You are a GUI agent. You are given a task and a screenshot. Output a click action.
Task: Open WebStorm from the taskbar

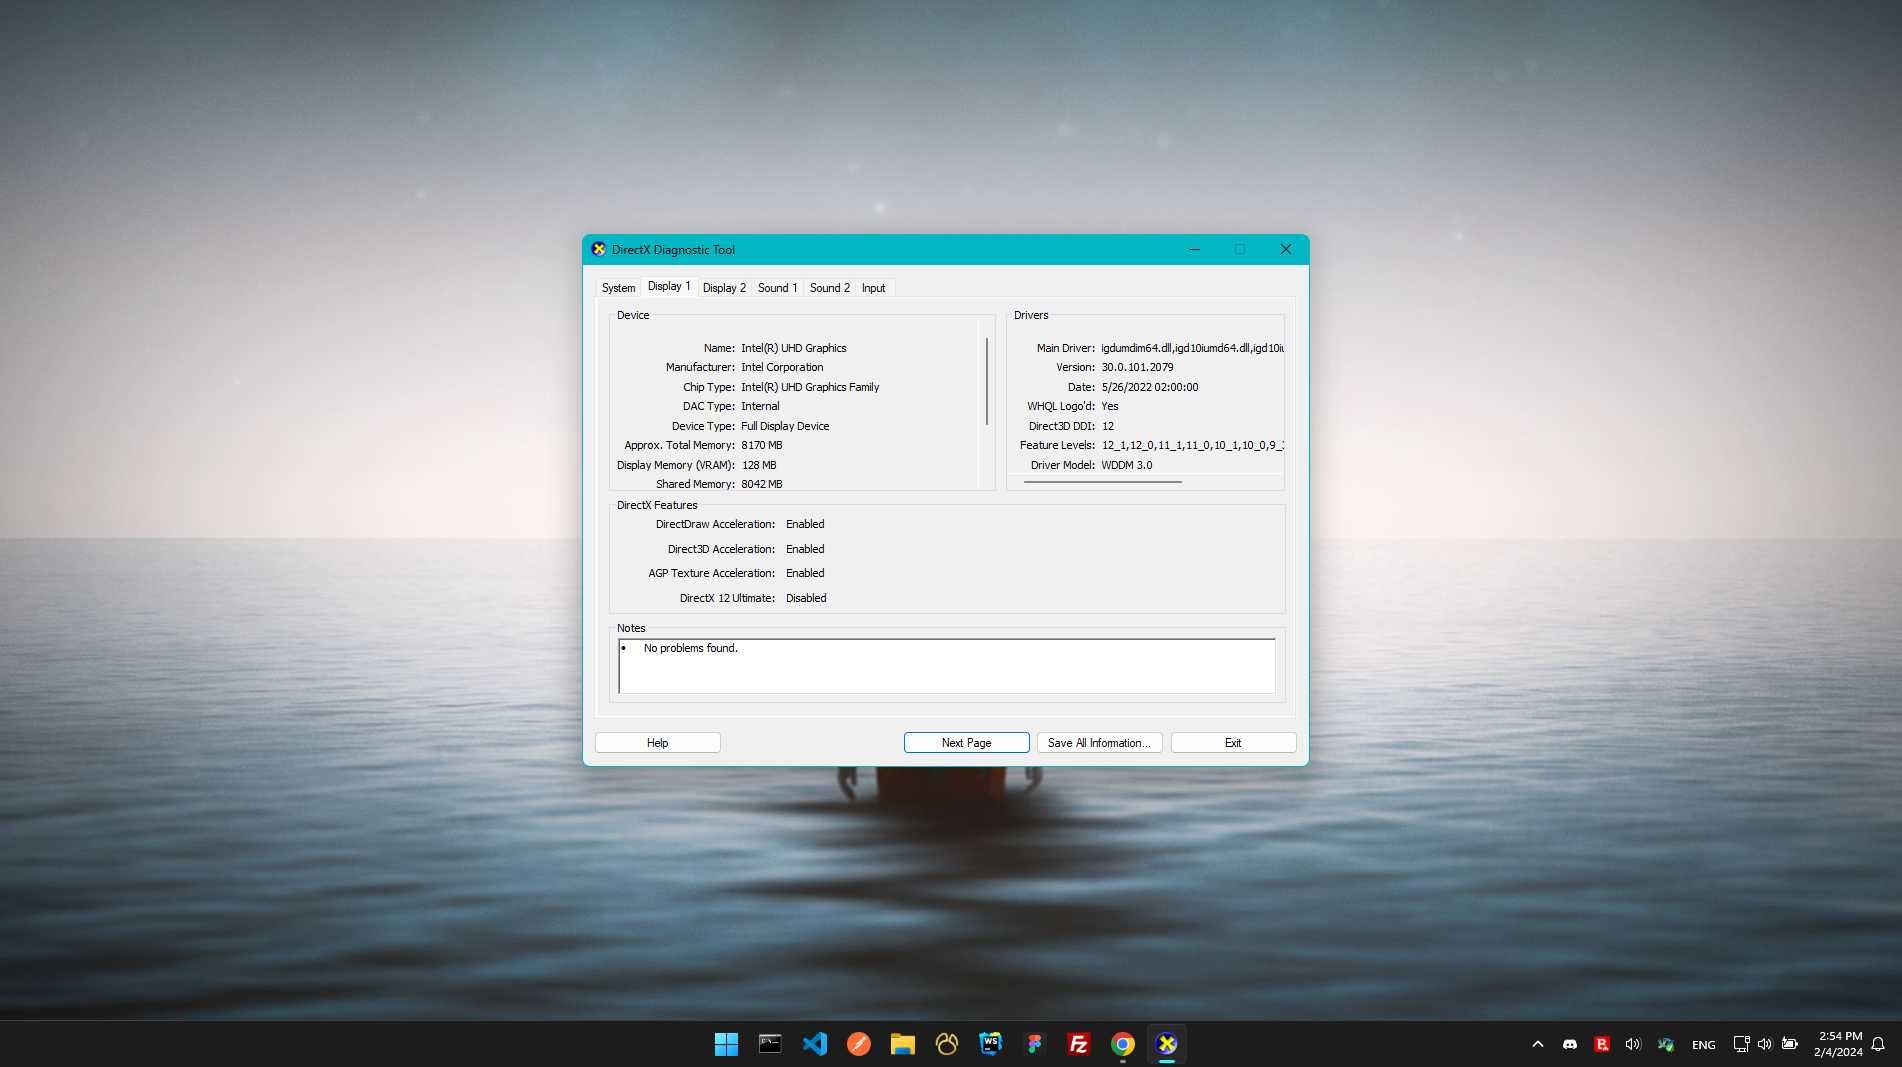click(x=990, y=1044)
